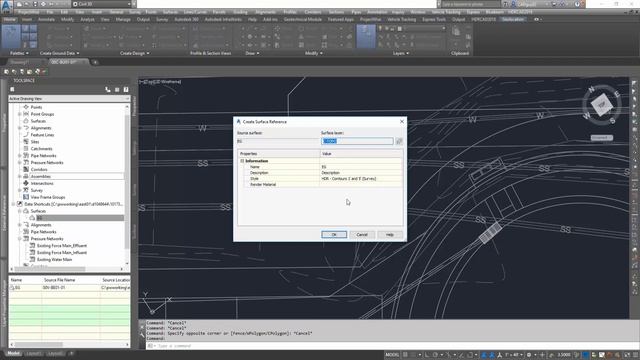Click the Render Material property row

coord(320,184)
